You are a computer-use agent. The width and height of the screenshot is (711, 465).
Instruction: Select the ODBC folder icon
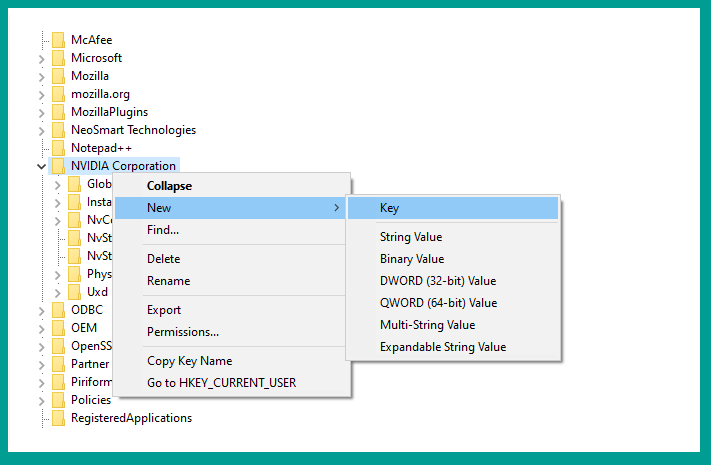58,310
